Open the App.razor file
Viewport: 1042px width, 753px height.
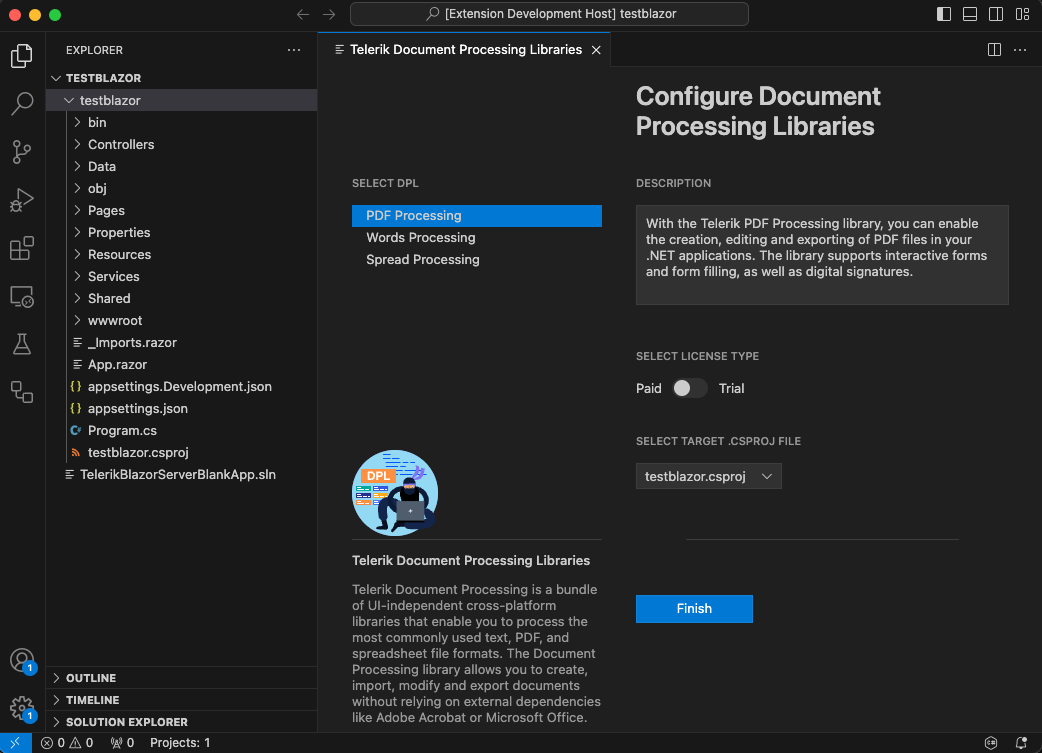click(181, 364)
